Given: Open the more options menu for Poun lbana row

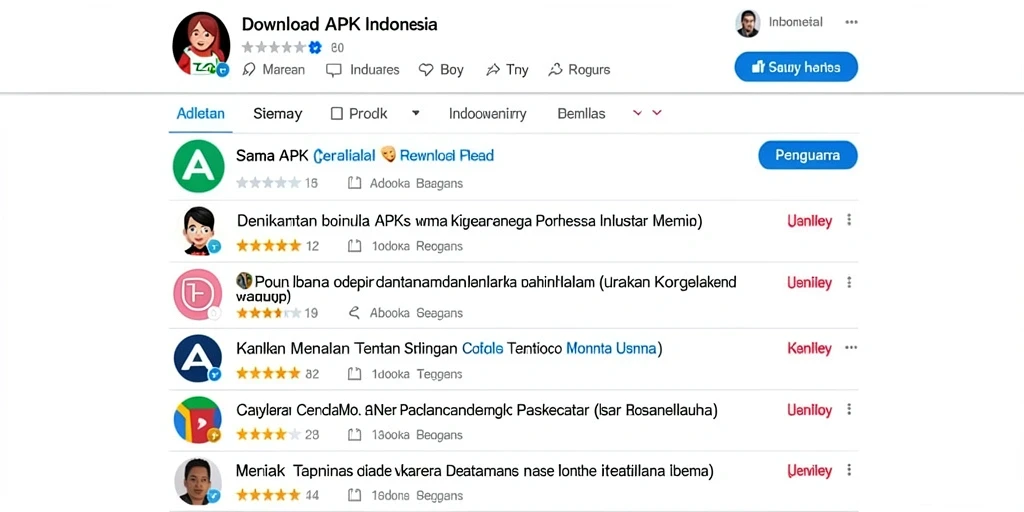Looking at the screenshot, I should 849,282.
